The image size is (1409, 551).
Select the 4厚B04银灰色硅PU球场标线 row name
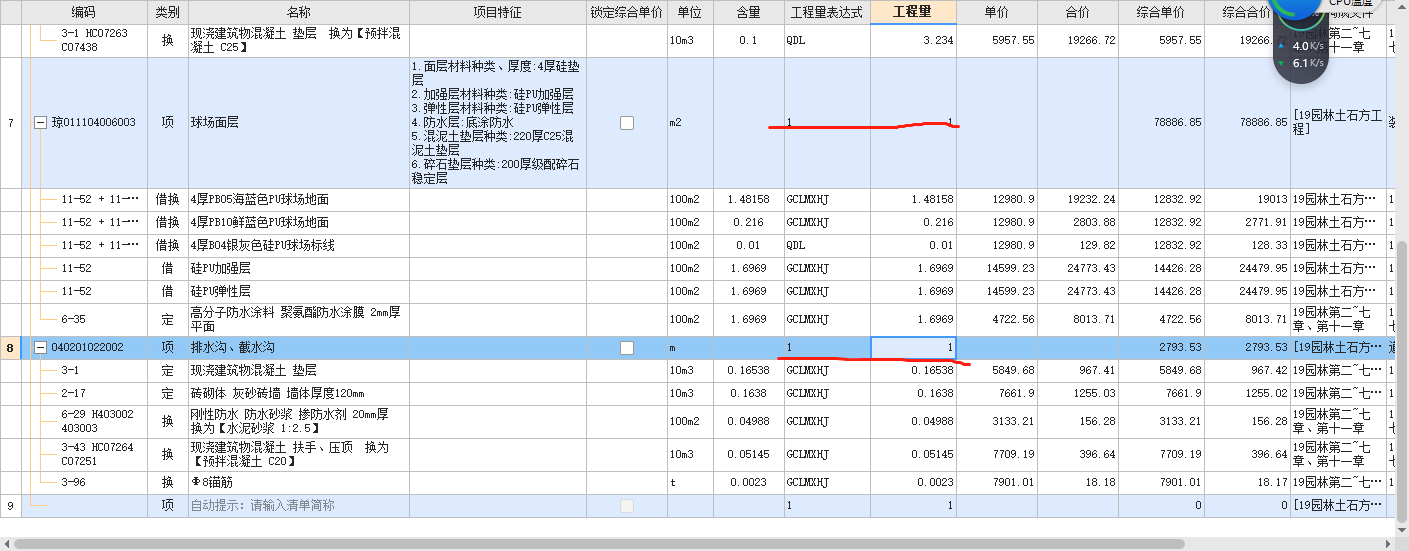299,246
